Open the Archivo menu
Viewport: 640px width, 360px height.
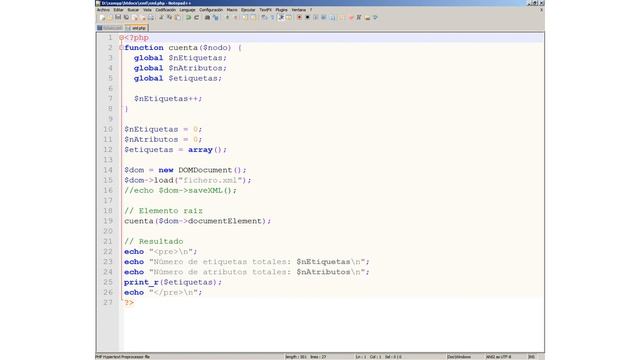tap(103, 10)
